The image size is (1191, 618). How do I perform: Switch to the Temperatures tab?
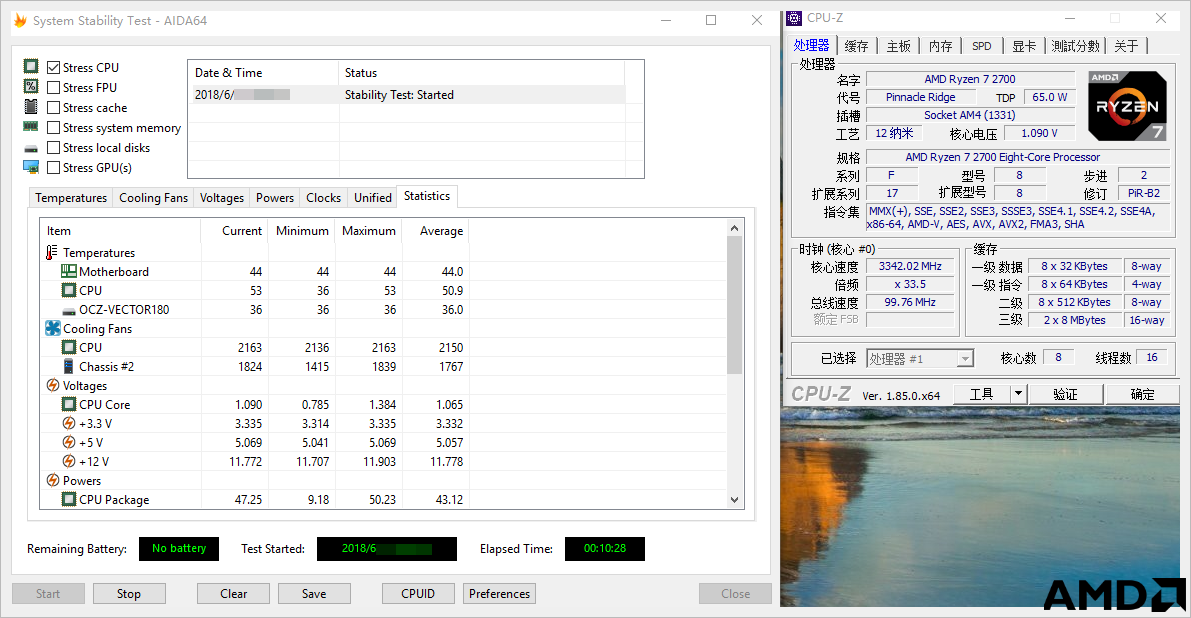71,197
